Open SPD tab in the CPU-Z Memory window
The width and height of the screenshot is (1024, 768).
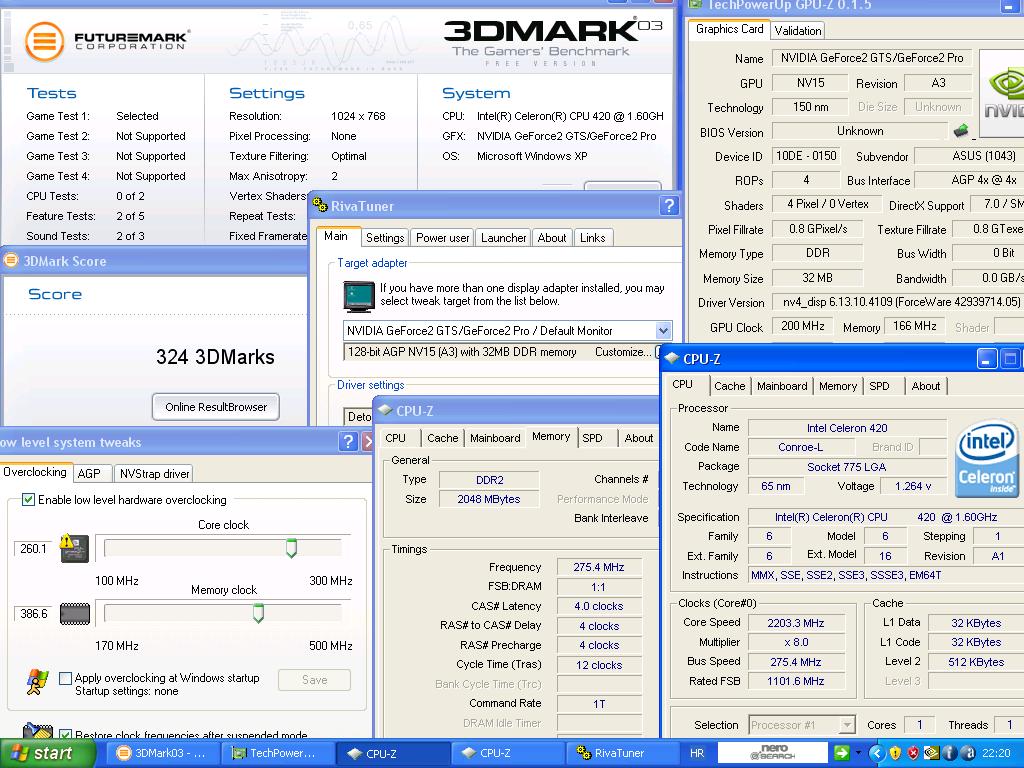pyautogui.click(x=592, y=438)
